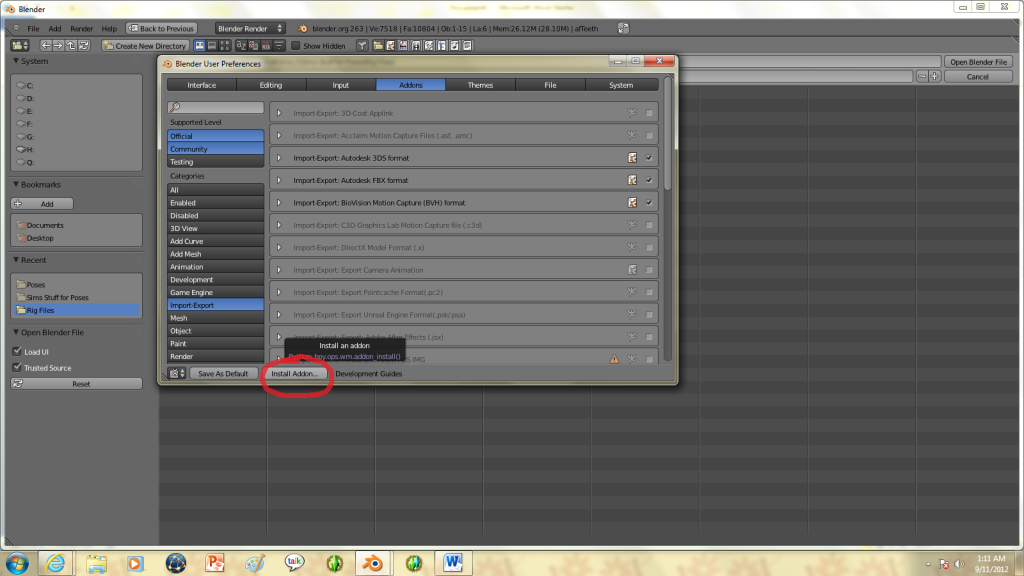Click the warning icon on the bottom addon row
Image resolution: width=1024 pixels, height=576 pixels.
(614, 359)
